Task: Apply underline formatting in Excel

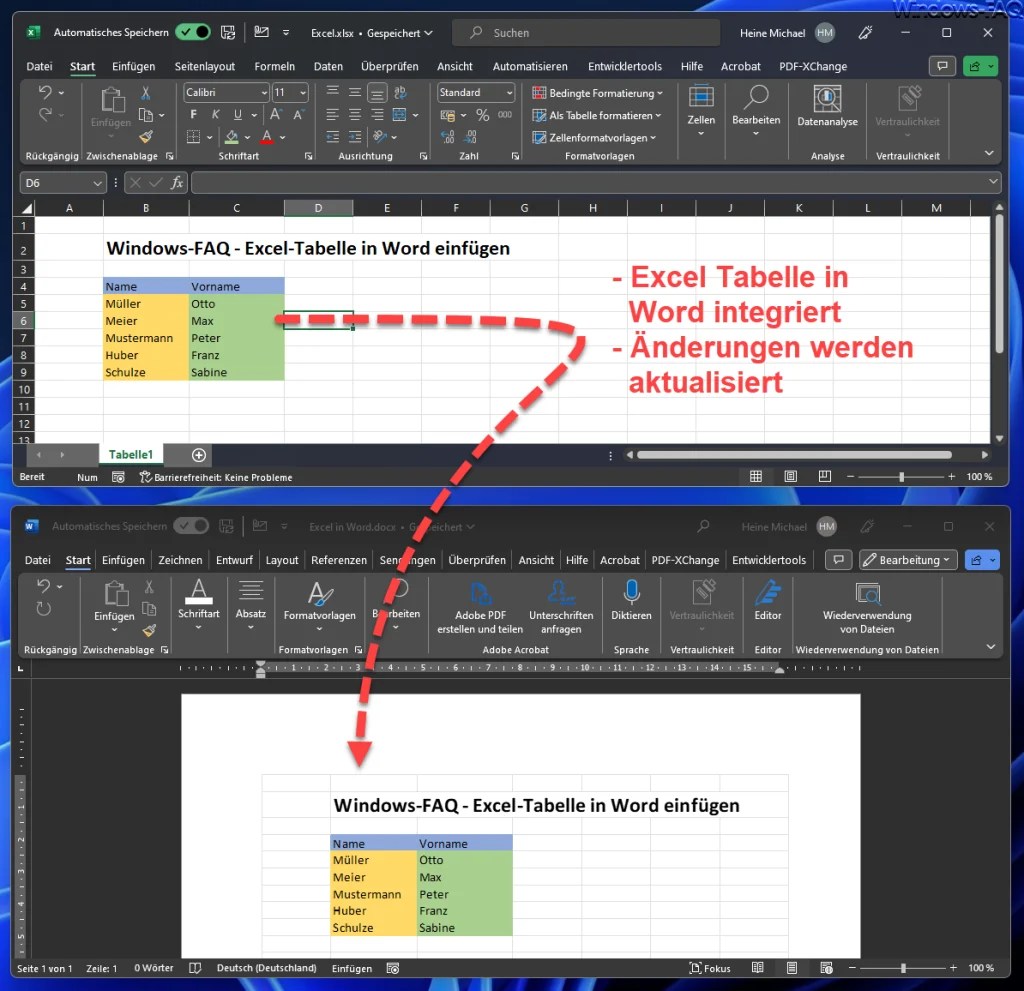Action: 236,112
